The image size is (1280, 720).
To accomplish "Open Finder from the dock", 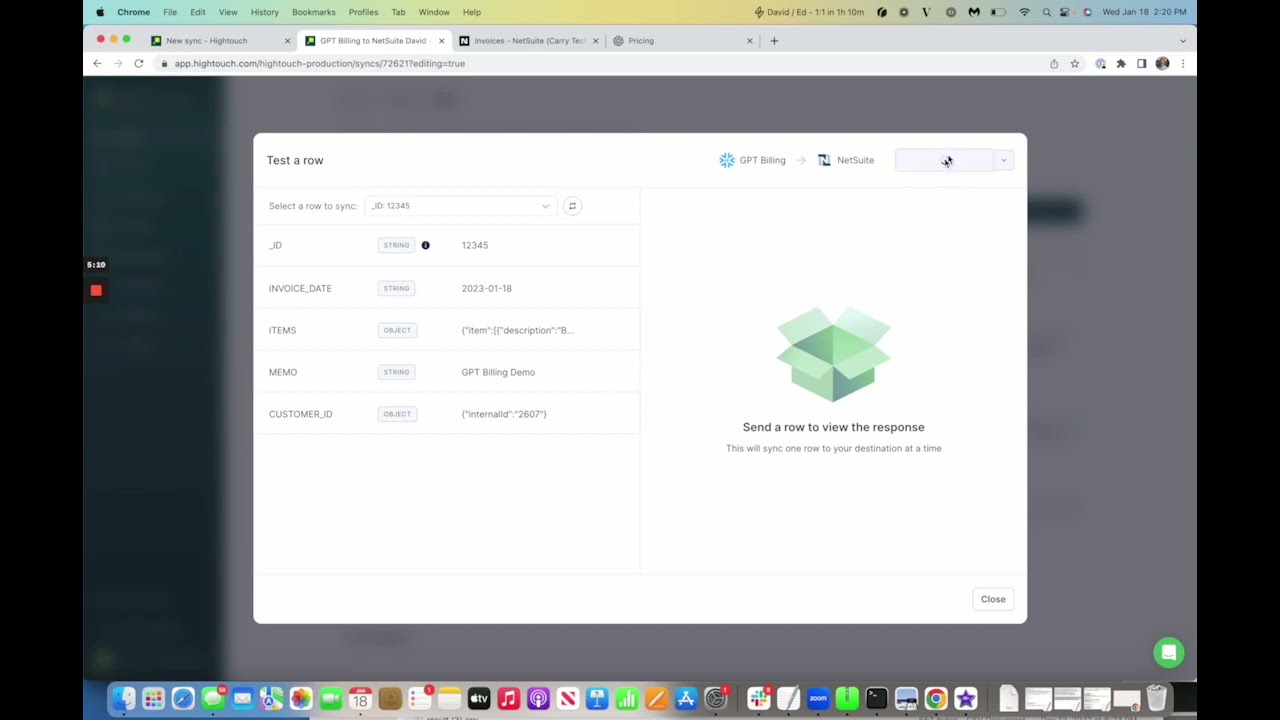I will click(x=123, y=699).
